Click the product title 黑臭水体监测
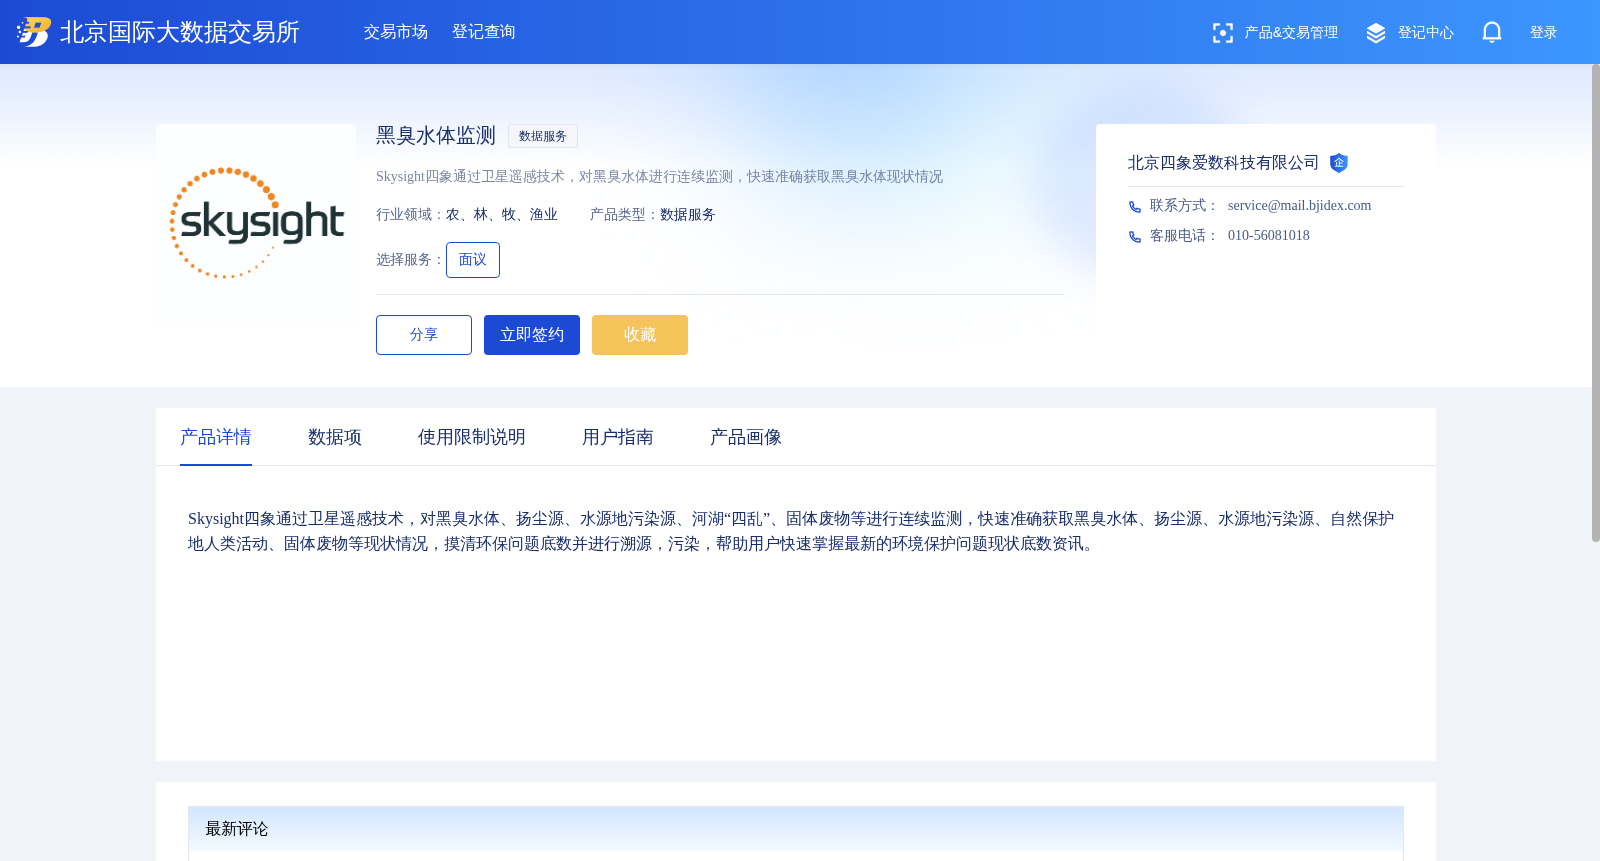Screen dimensions: 1600x861 (x=436, y=136)
